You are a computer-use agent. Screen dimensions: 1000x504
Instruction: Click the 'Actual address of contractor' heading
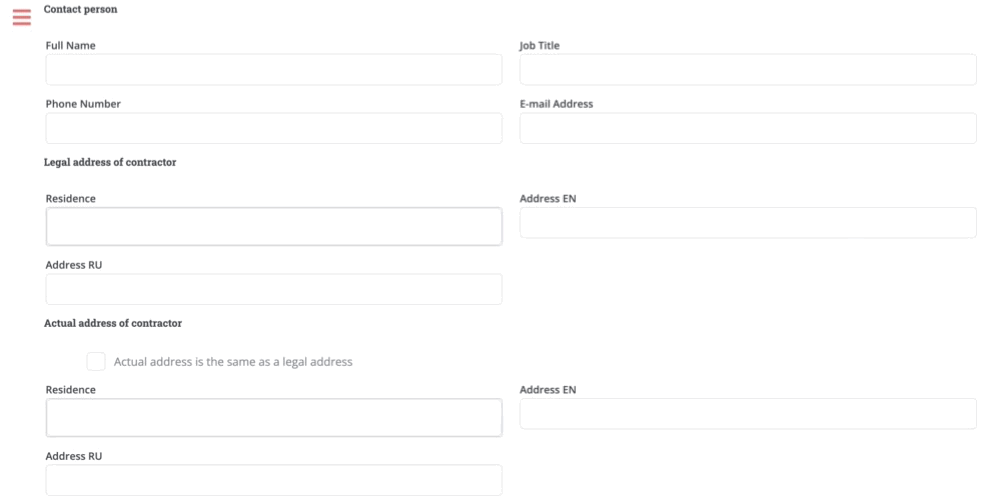[x=112, y=324]
